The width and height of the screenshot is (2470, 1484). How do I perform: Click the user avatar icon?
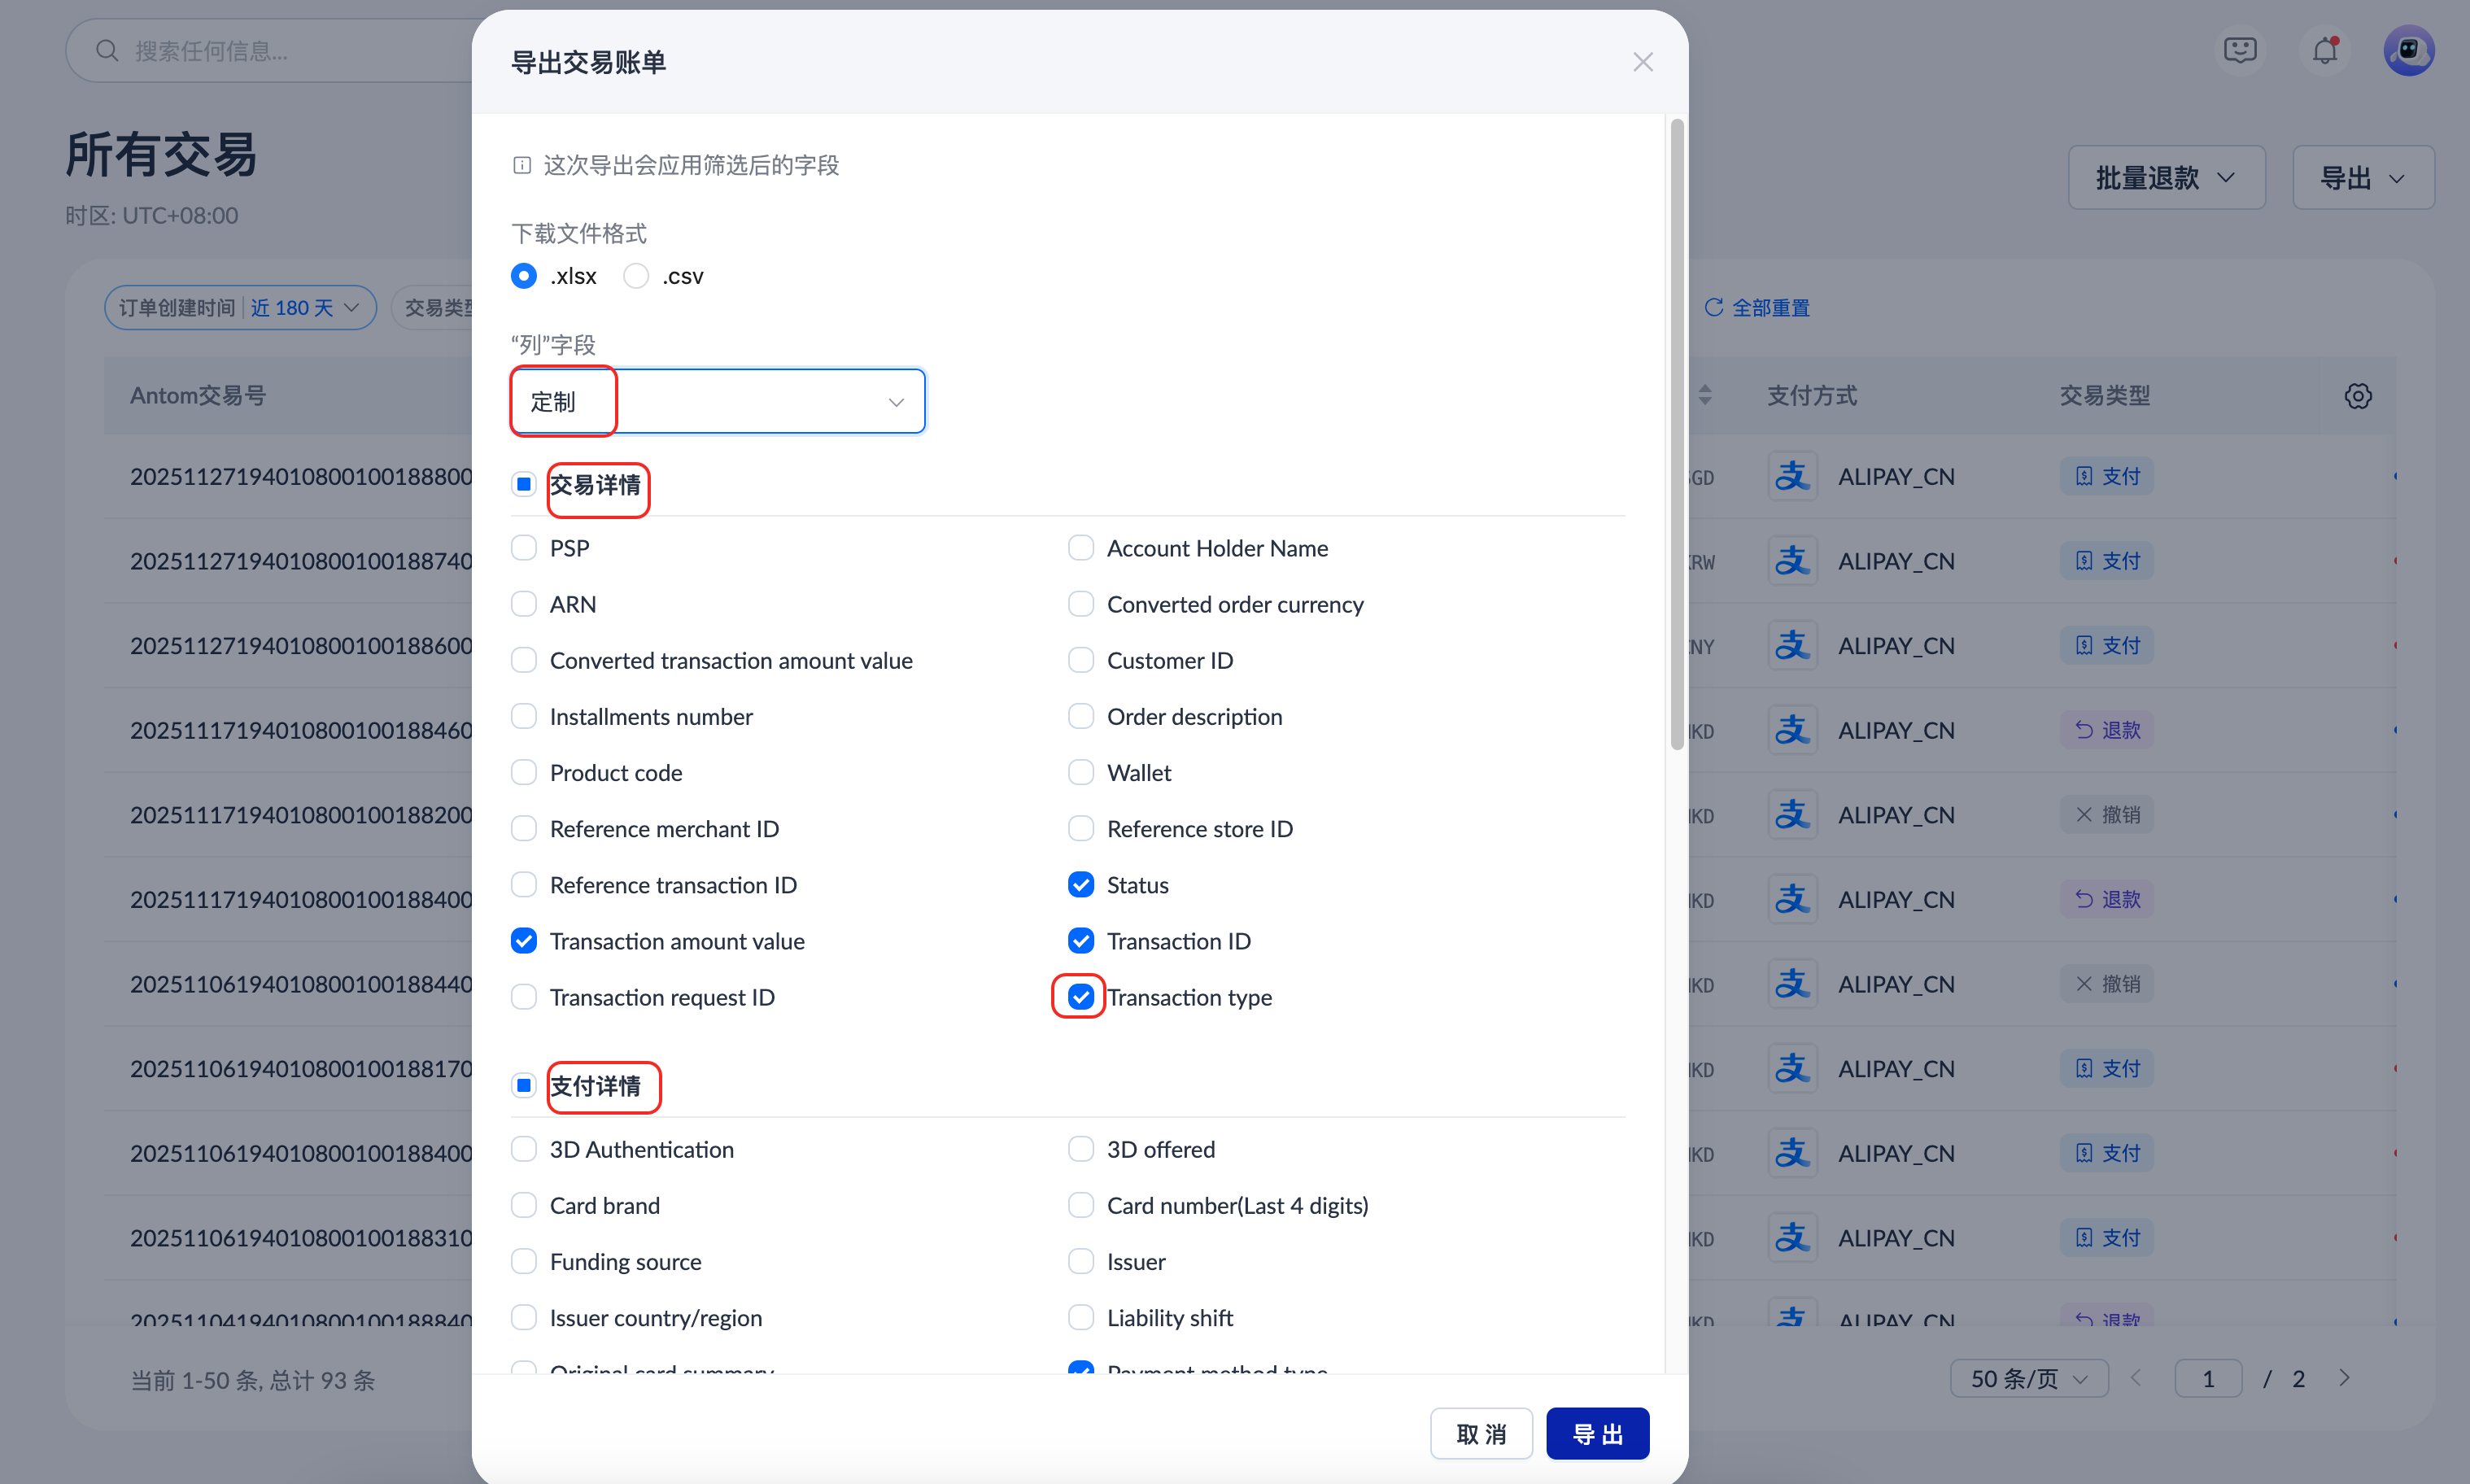click(x=2408, y=50)
